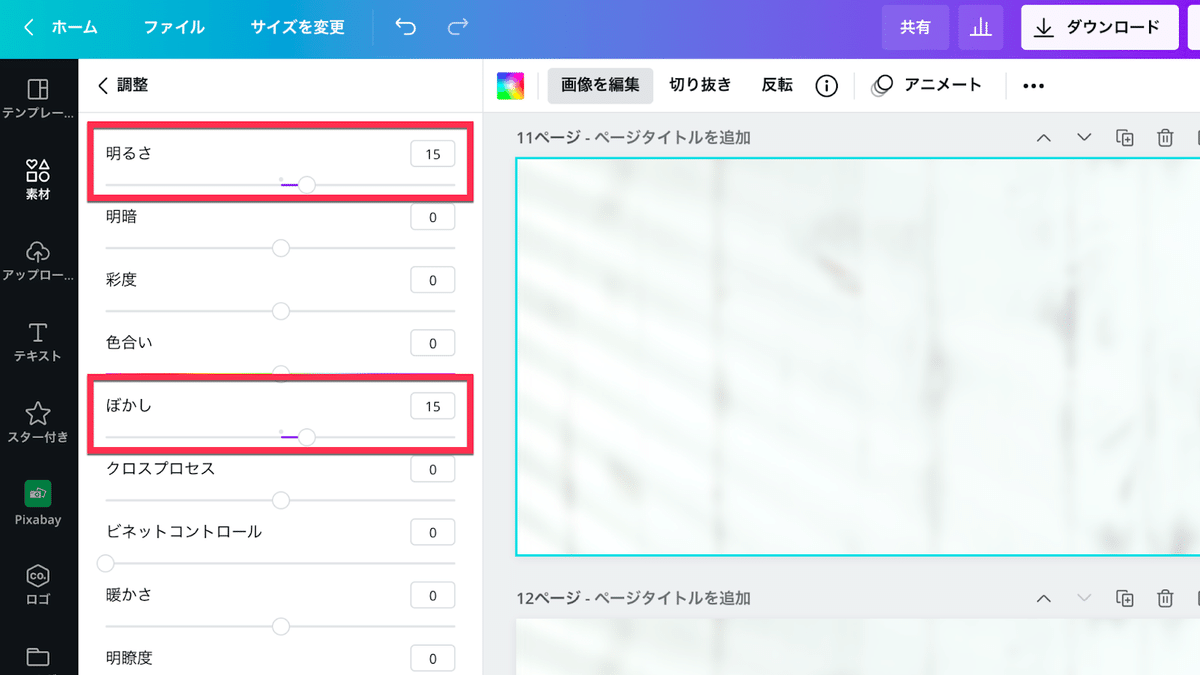Click the page 12 title field
The width and height of the screenshot is (1200, 675).
[673, 598]
